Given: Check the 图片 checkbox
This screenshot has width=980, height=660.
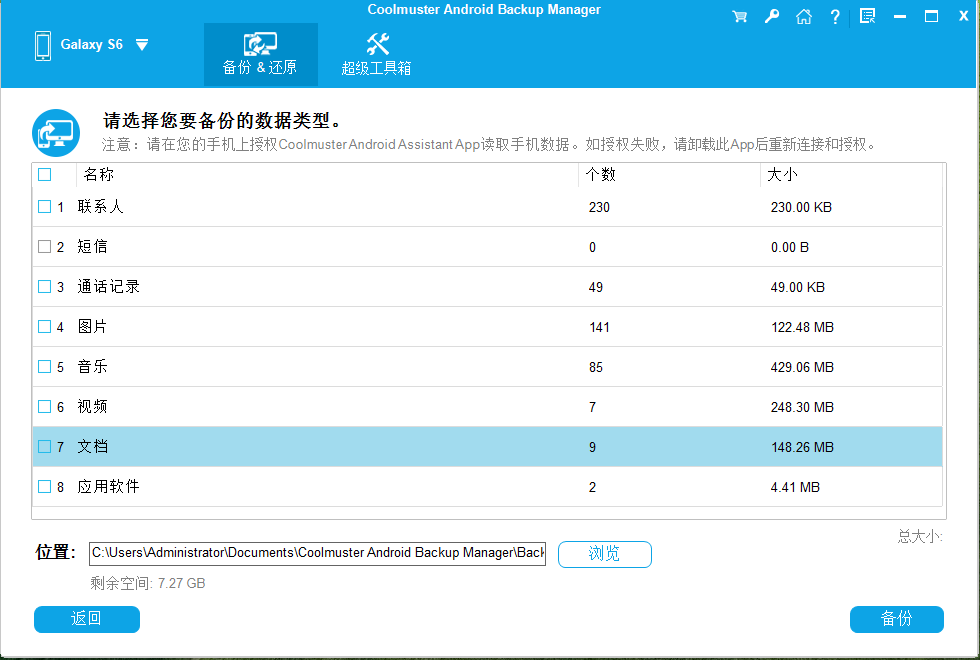Looking at the screenshot, I should [x=44, y=327].
